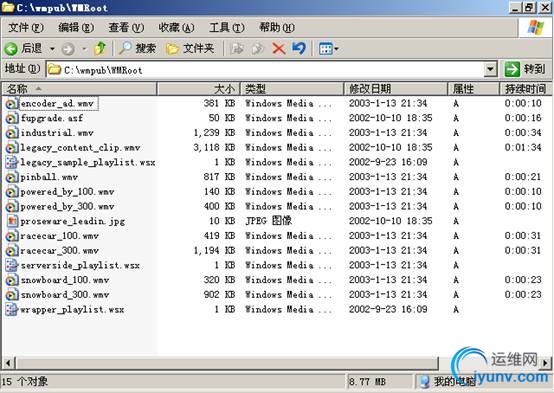The width and height of the screenshot is (554, 393).
Task: Open the Favorites (收藏) menu
Action: pos(176,27)
